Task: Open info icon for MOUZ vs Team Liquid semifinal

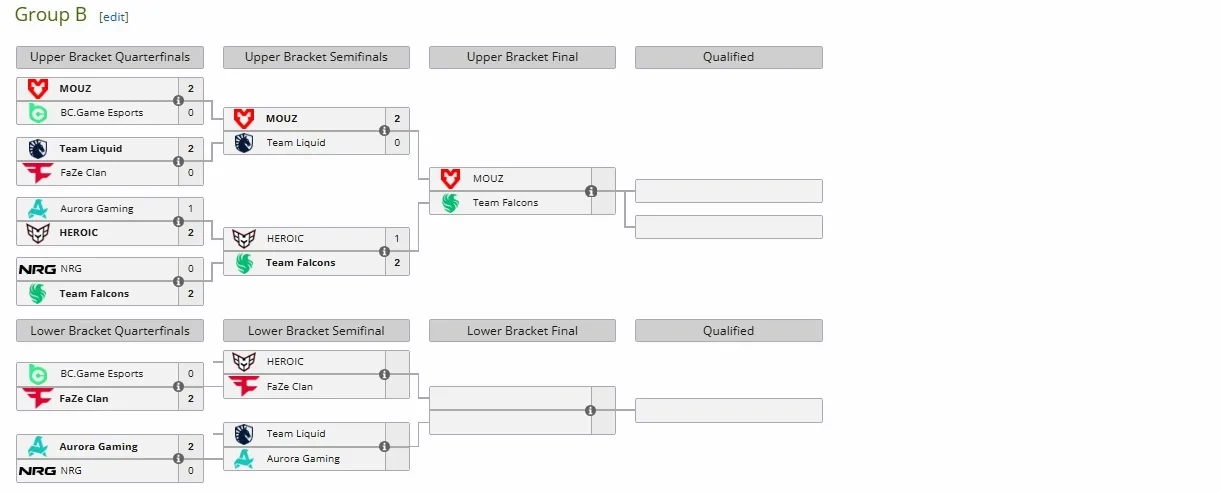Action: pos(384,131)
